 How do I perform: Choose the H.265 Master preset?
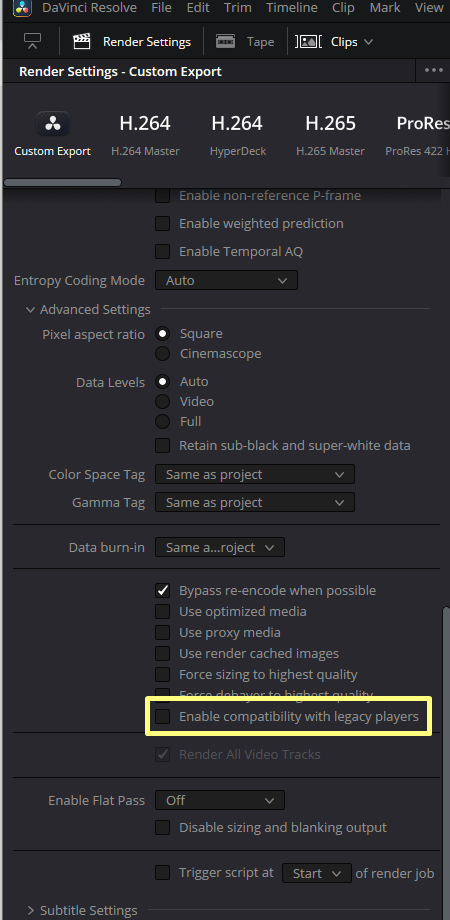click(x=330, y=135)
